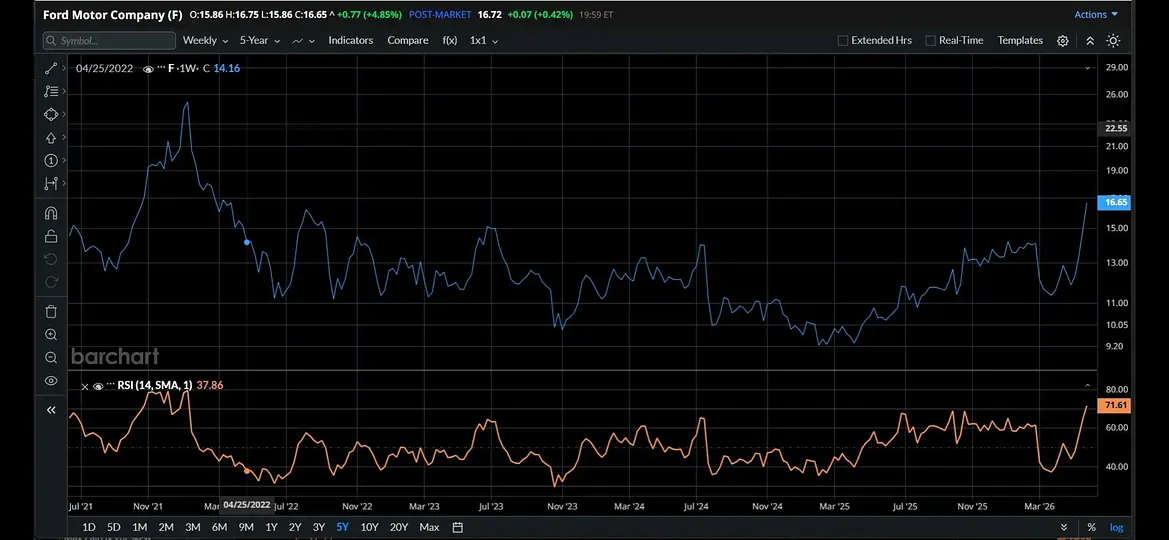1169x540 pixels.
Task: Toggle percent scale button
Action: (x=1091, y=527)
